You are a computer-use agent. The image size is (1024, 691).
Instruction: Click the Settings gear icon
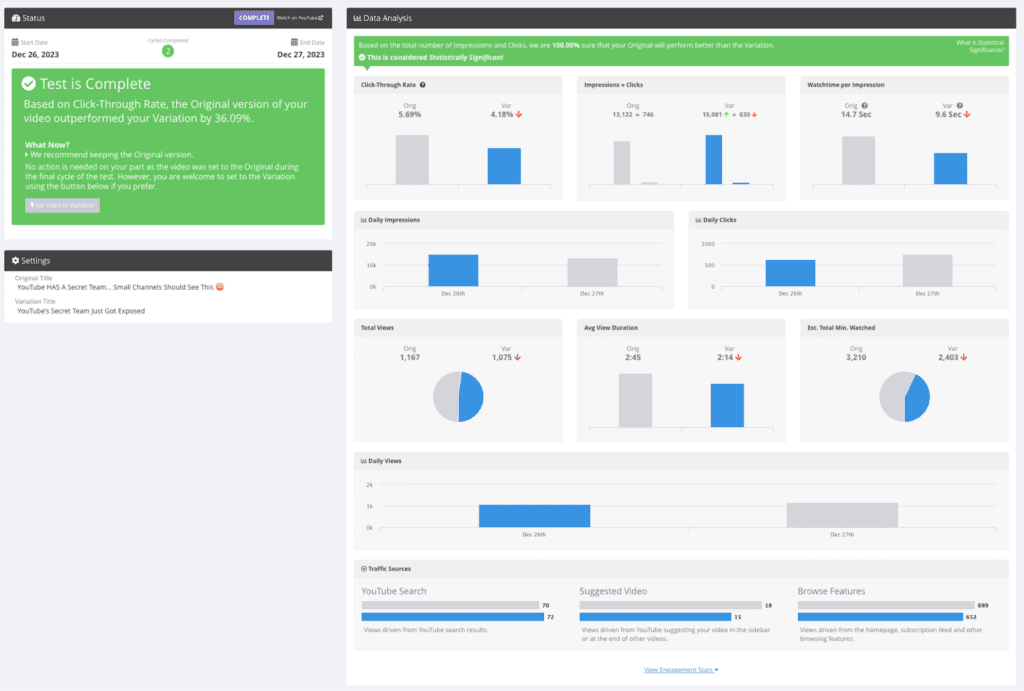(16, 260)
